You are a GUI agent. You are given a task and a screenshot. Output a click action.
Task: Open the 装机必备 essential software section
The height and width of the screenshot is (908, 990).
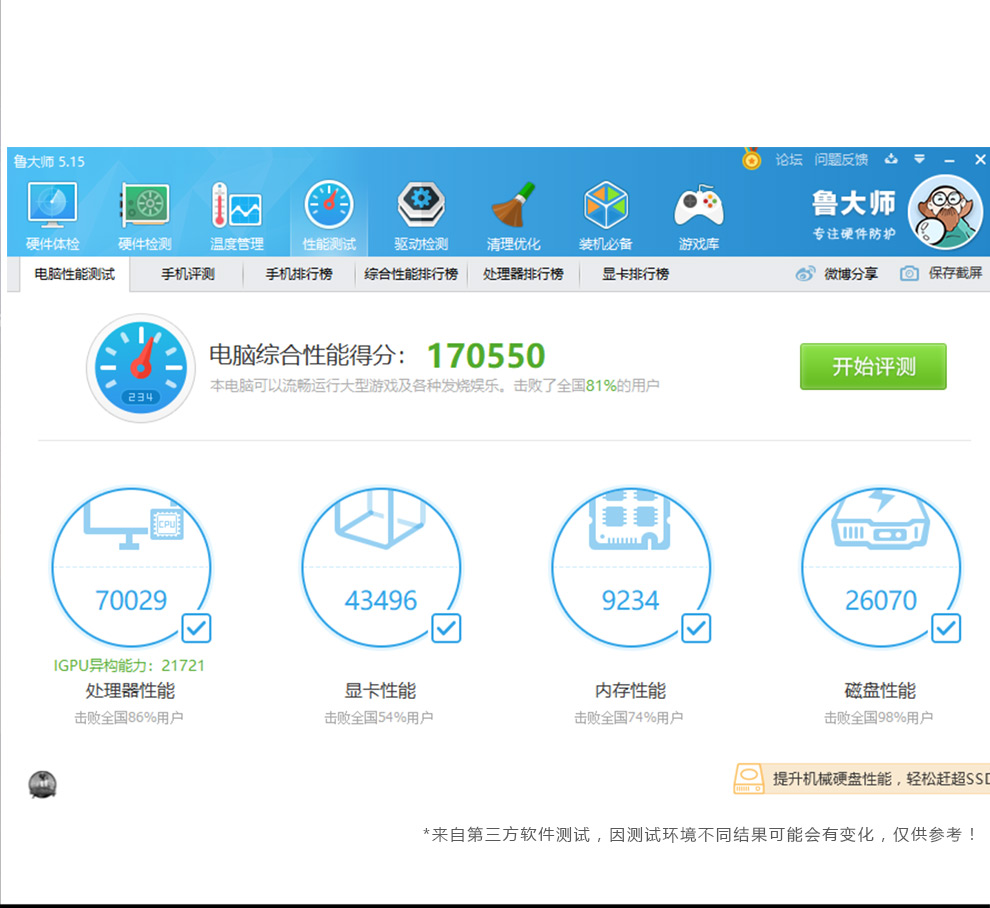[x=605, y=217]
